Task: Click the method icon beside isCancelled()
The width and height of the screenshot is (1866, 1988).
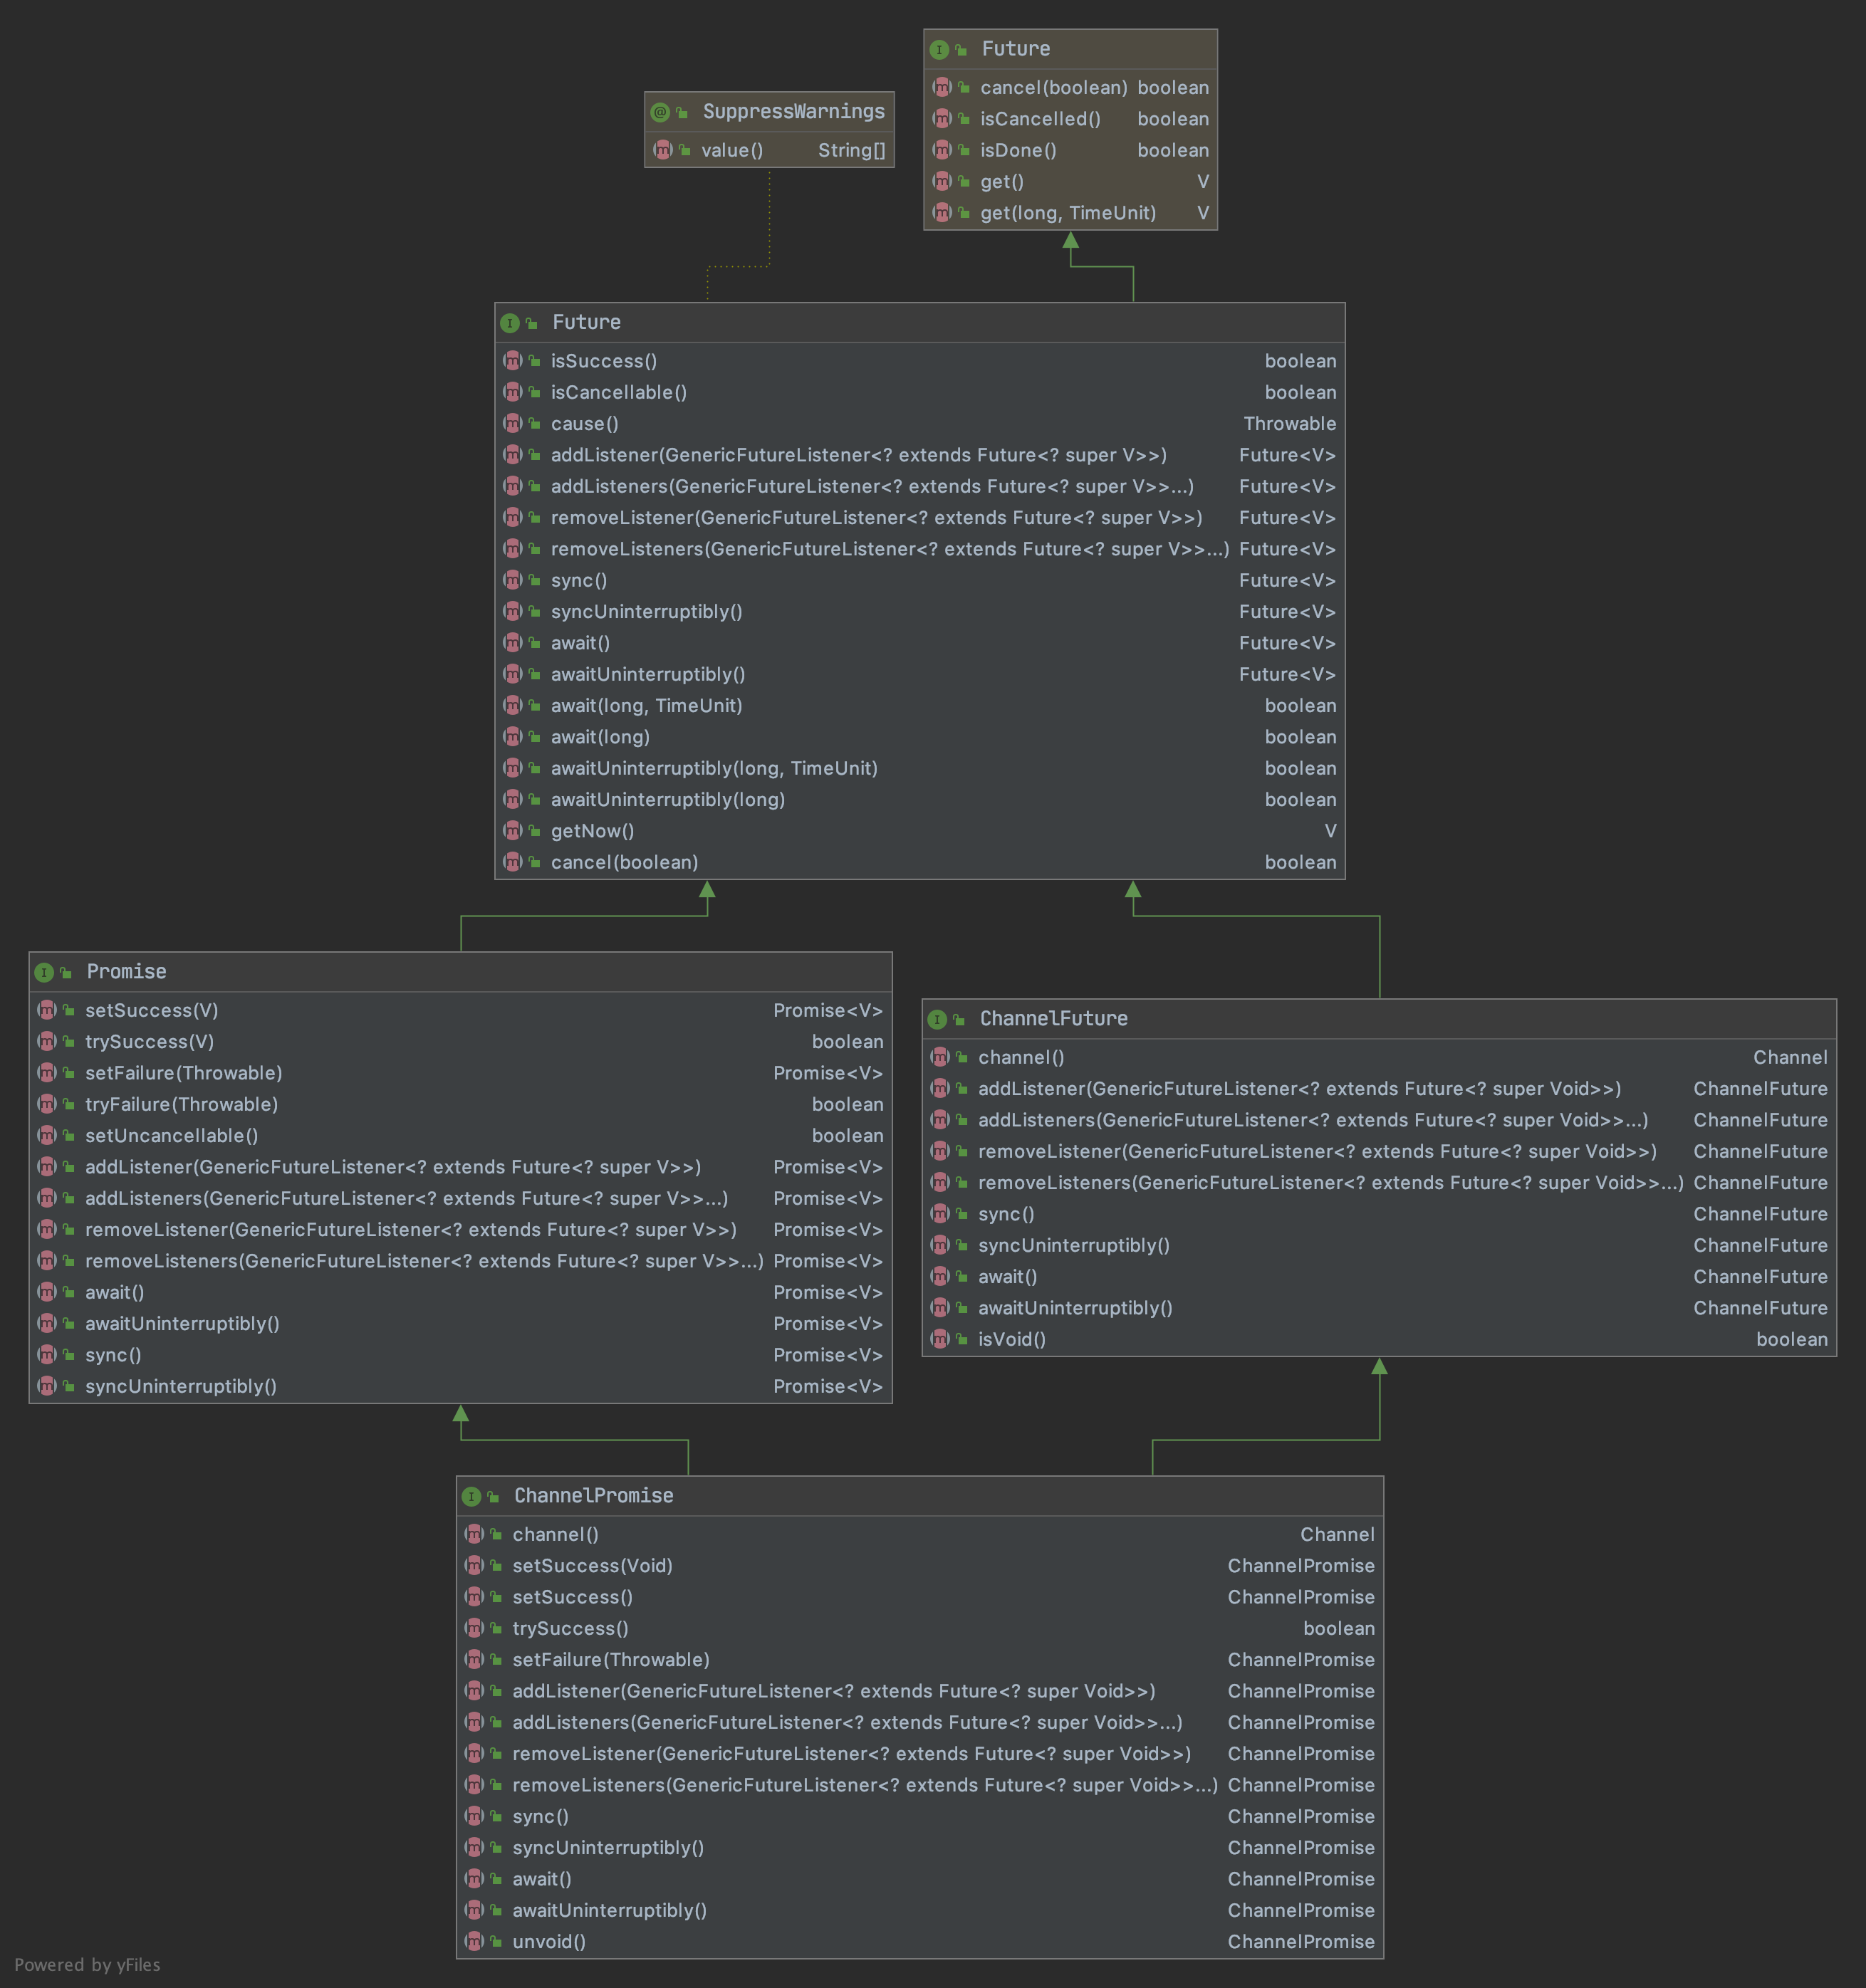Action: coord(942,119)
